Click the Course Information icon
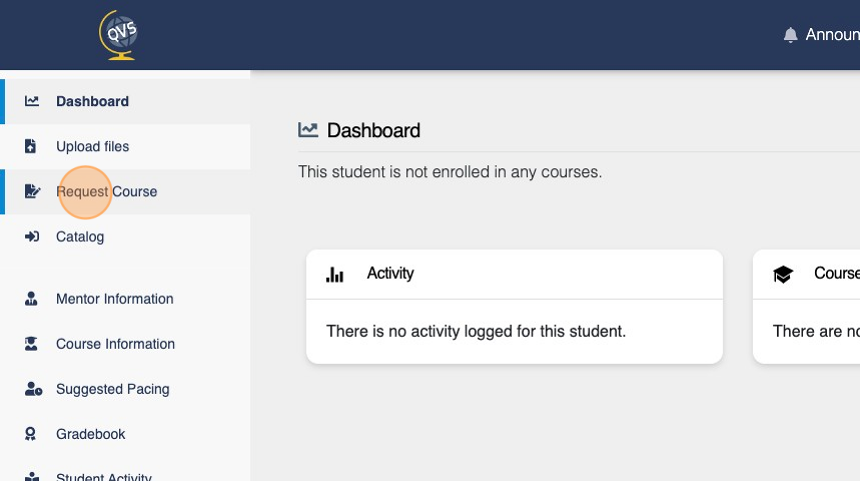 click(32, 344)
